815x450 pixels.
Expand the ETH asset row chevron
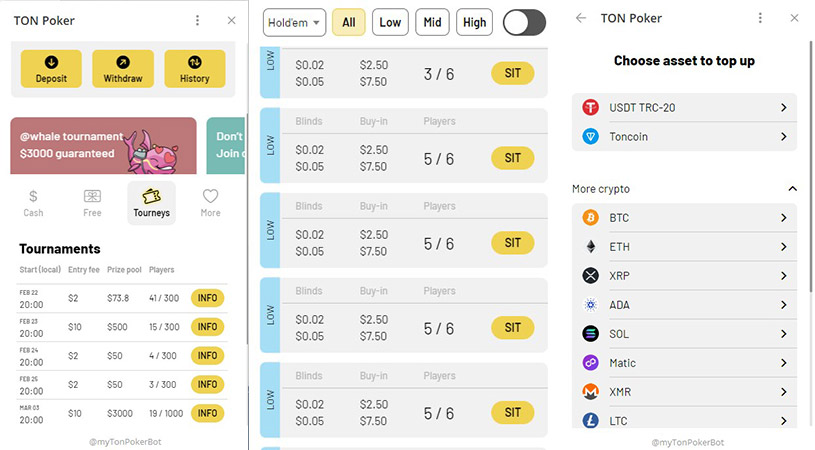pos(784,247)
